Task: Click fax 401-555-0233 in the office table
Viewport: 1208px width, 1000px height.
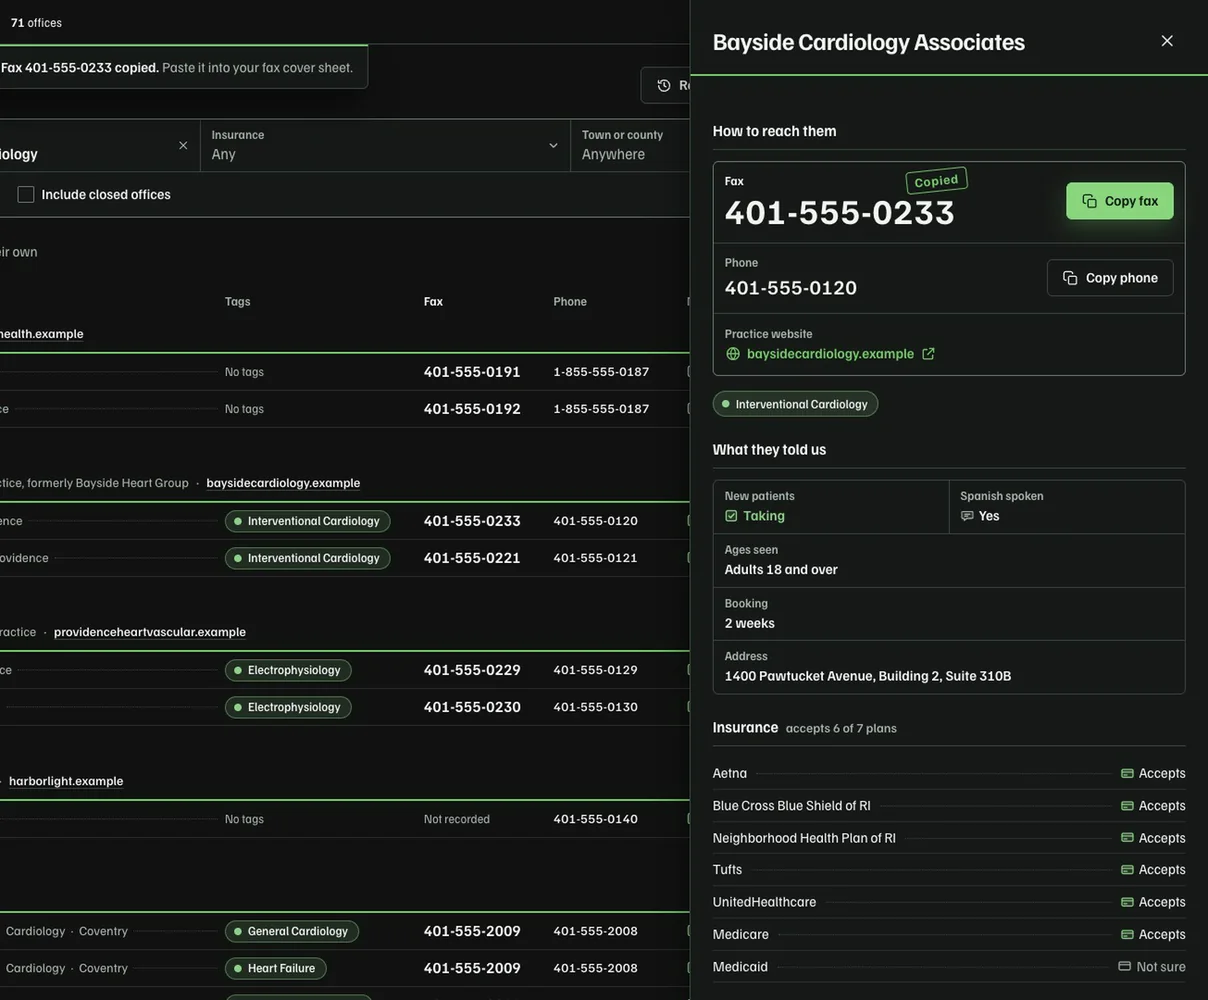Action: click(x=472, y=521)
